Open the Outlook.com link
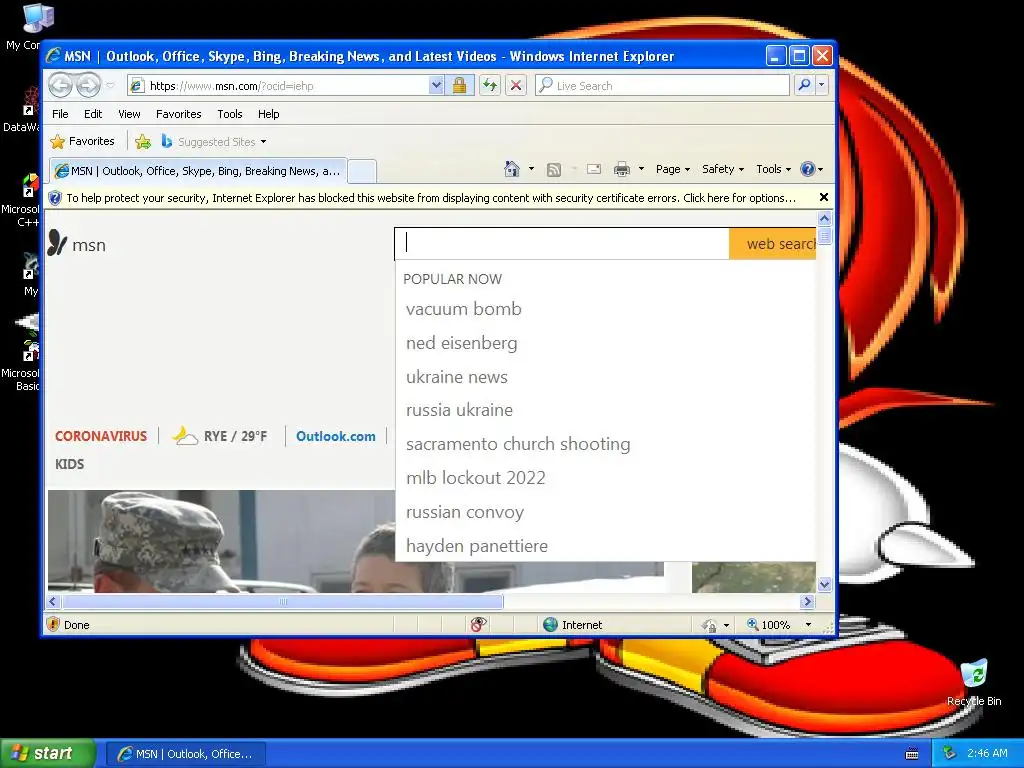This screenshot has height=768, width=1024. pyautogui.click(x=336, y=436)
